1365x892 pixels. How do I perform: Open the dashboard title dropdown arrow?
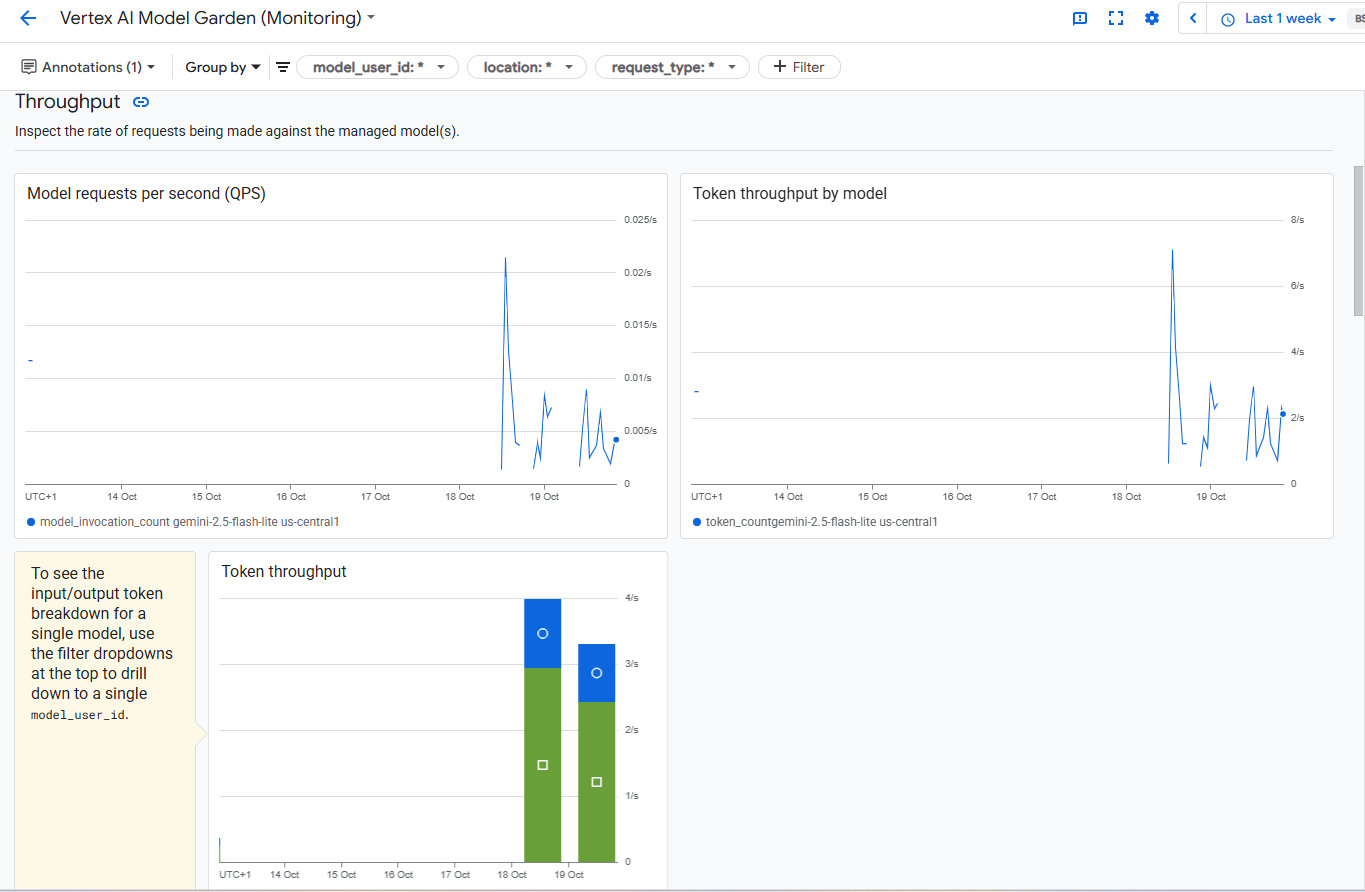(x=372, y=18)
